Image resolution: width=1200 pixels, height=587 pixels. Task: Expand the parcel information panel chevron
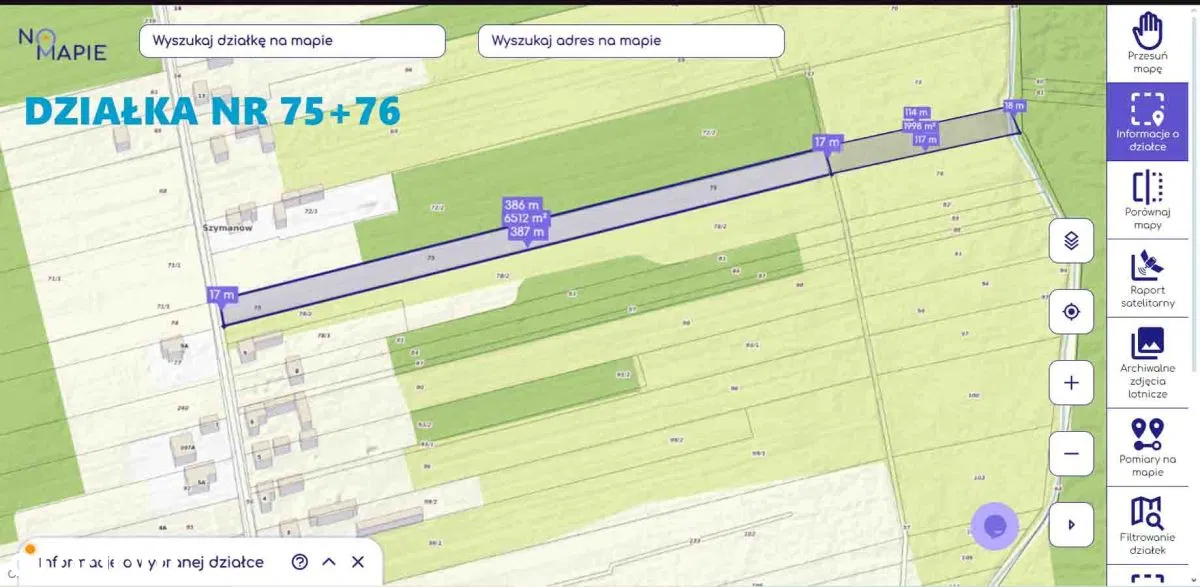329,562
